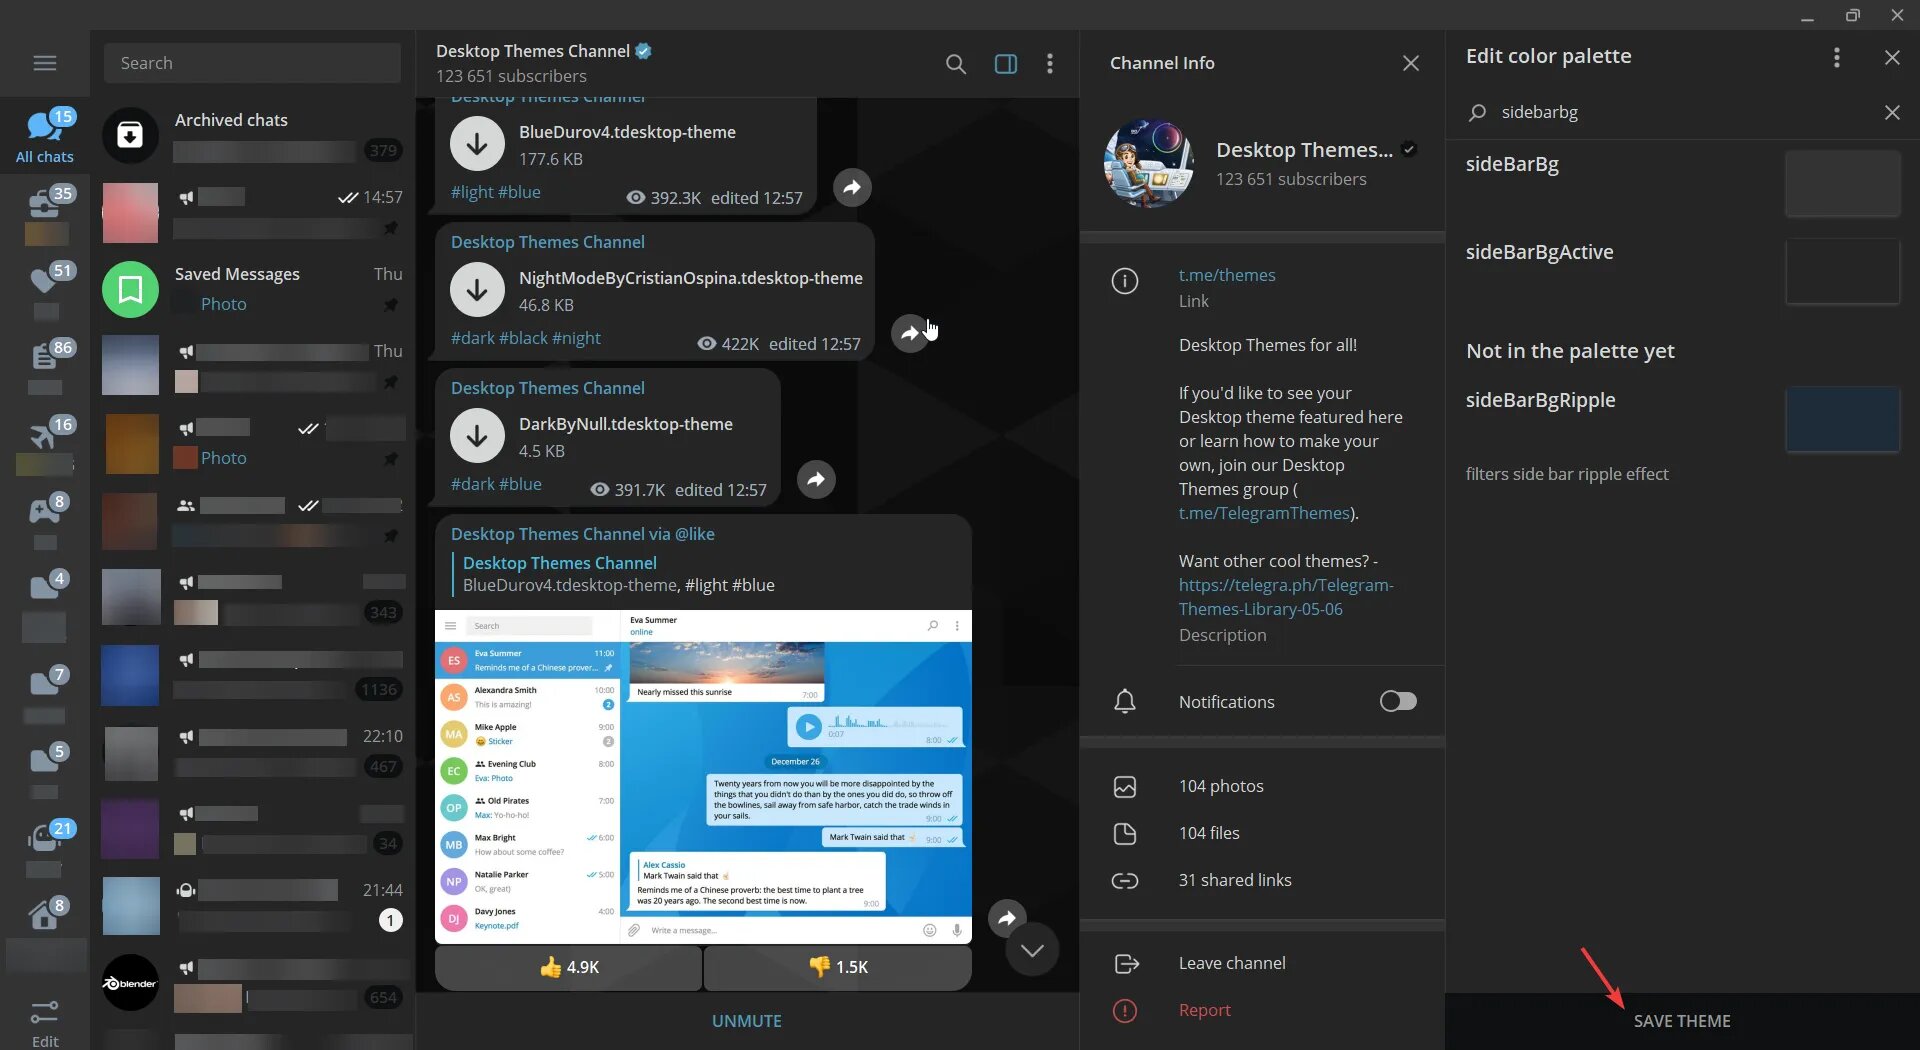Download DarkByNull.tdesktop-theme file
This screenshot has height=1050, width=1920.
(477, 436)
